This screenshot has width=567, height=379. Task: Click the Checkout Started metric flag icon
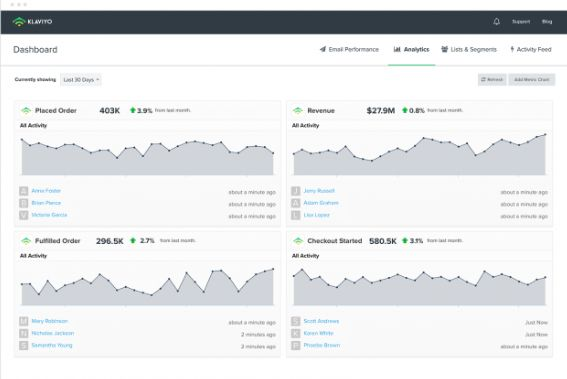[x=298, y=241]
